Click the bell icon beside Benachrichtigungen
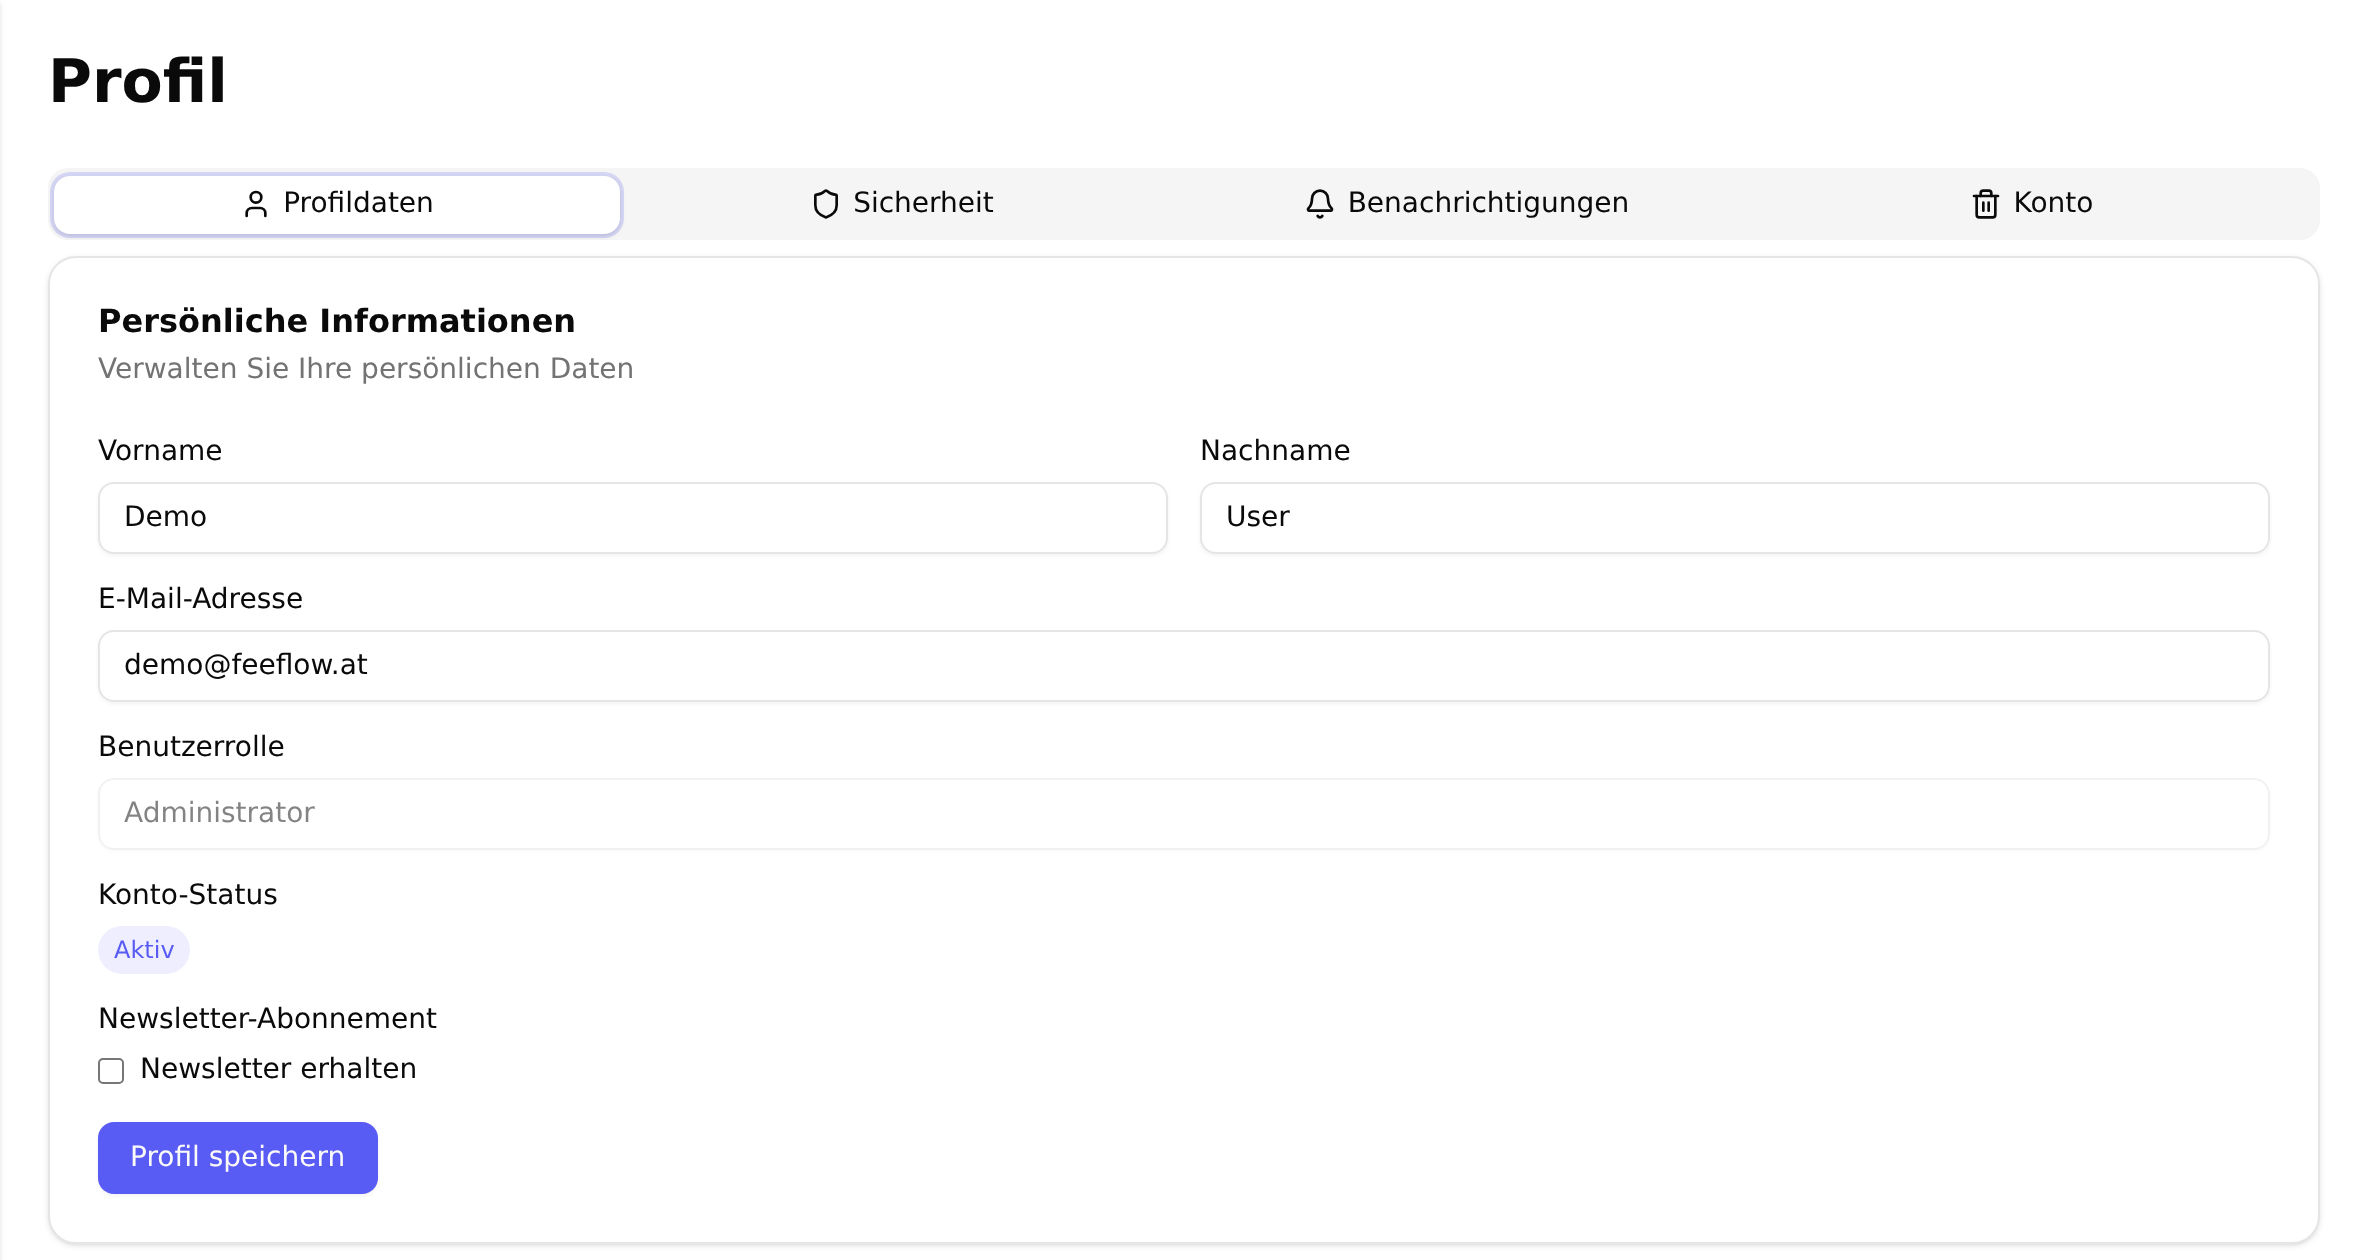2368x1260 pixels. click(x=1319, y=204)
